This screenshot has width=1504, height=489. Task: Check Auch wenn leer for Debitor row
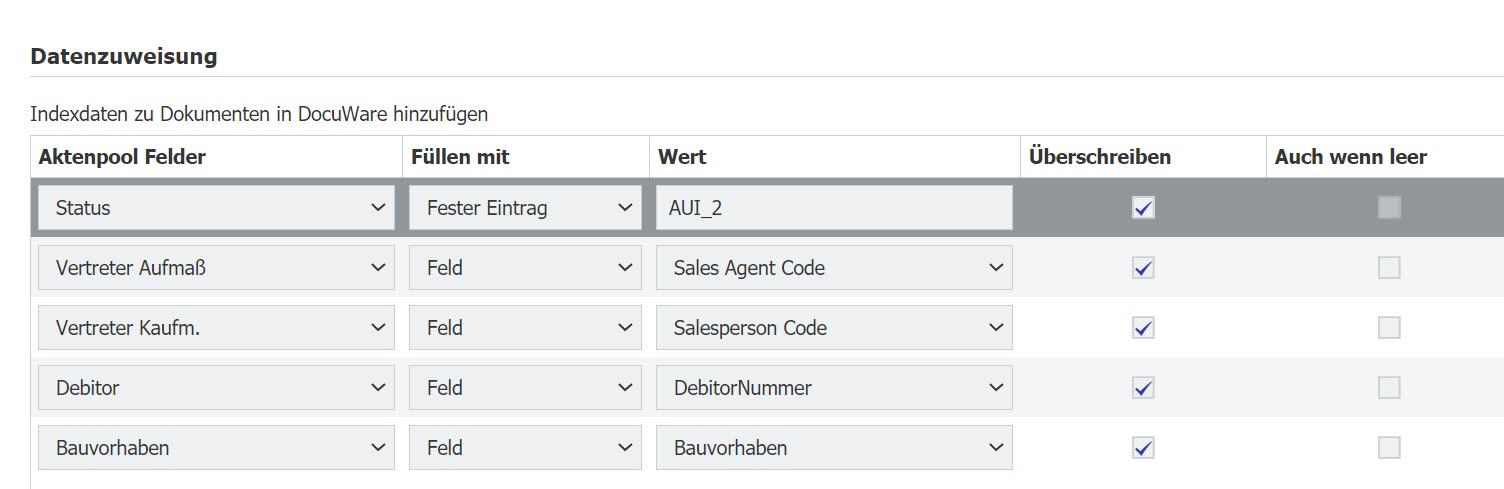1389,388
